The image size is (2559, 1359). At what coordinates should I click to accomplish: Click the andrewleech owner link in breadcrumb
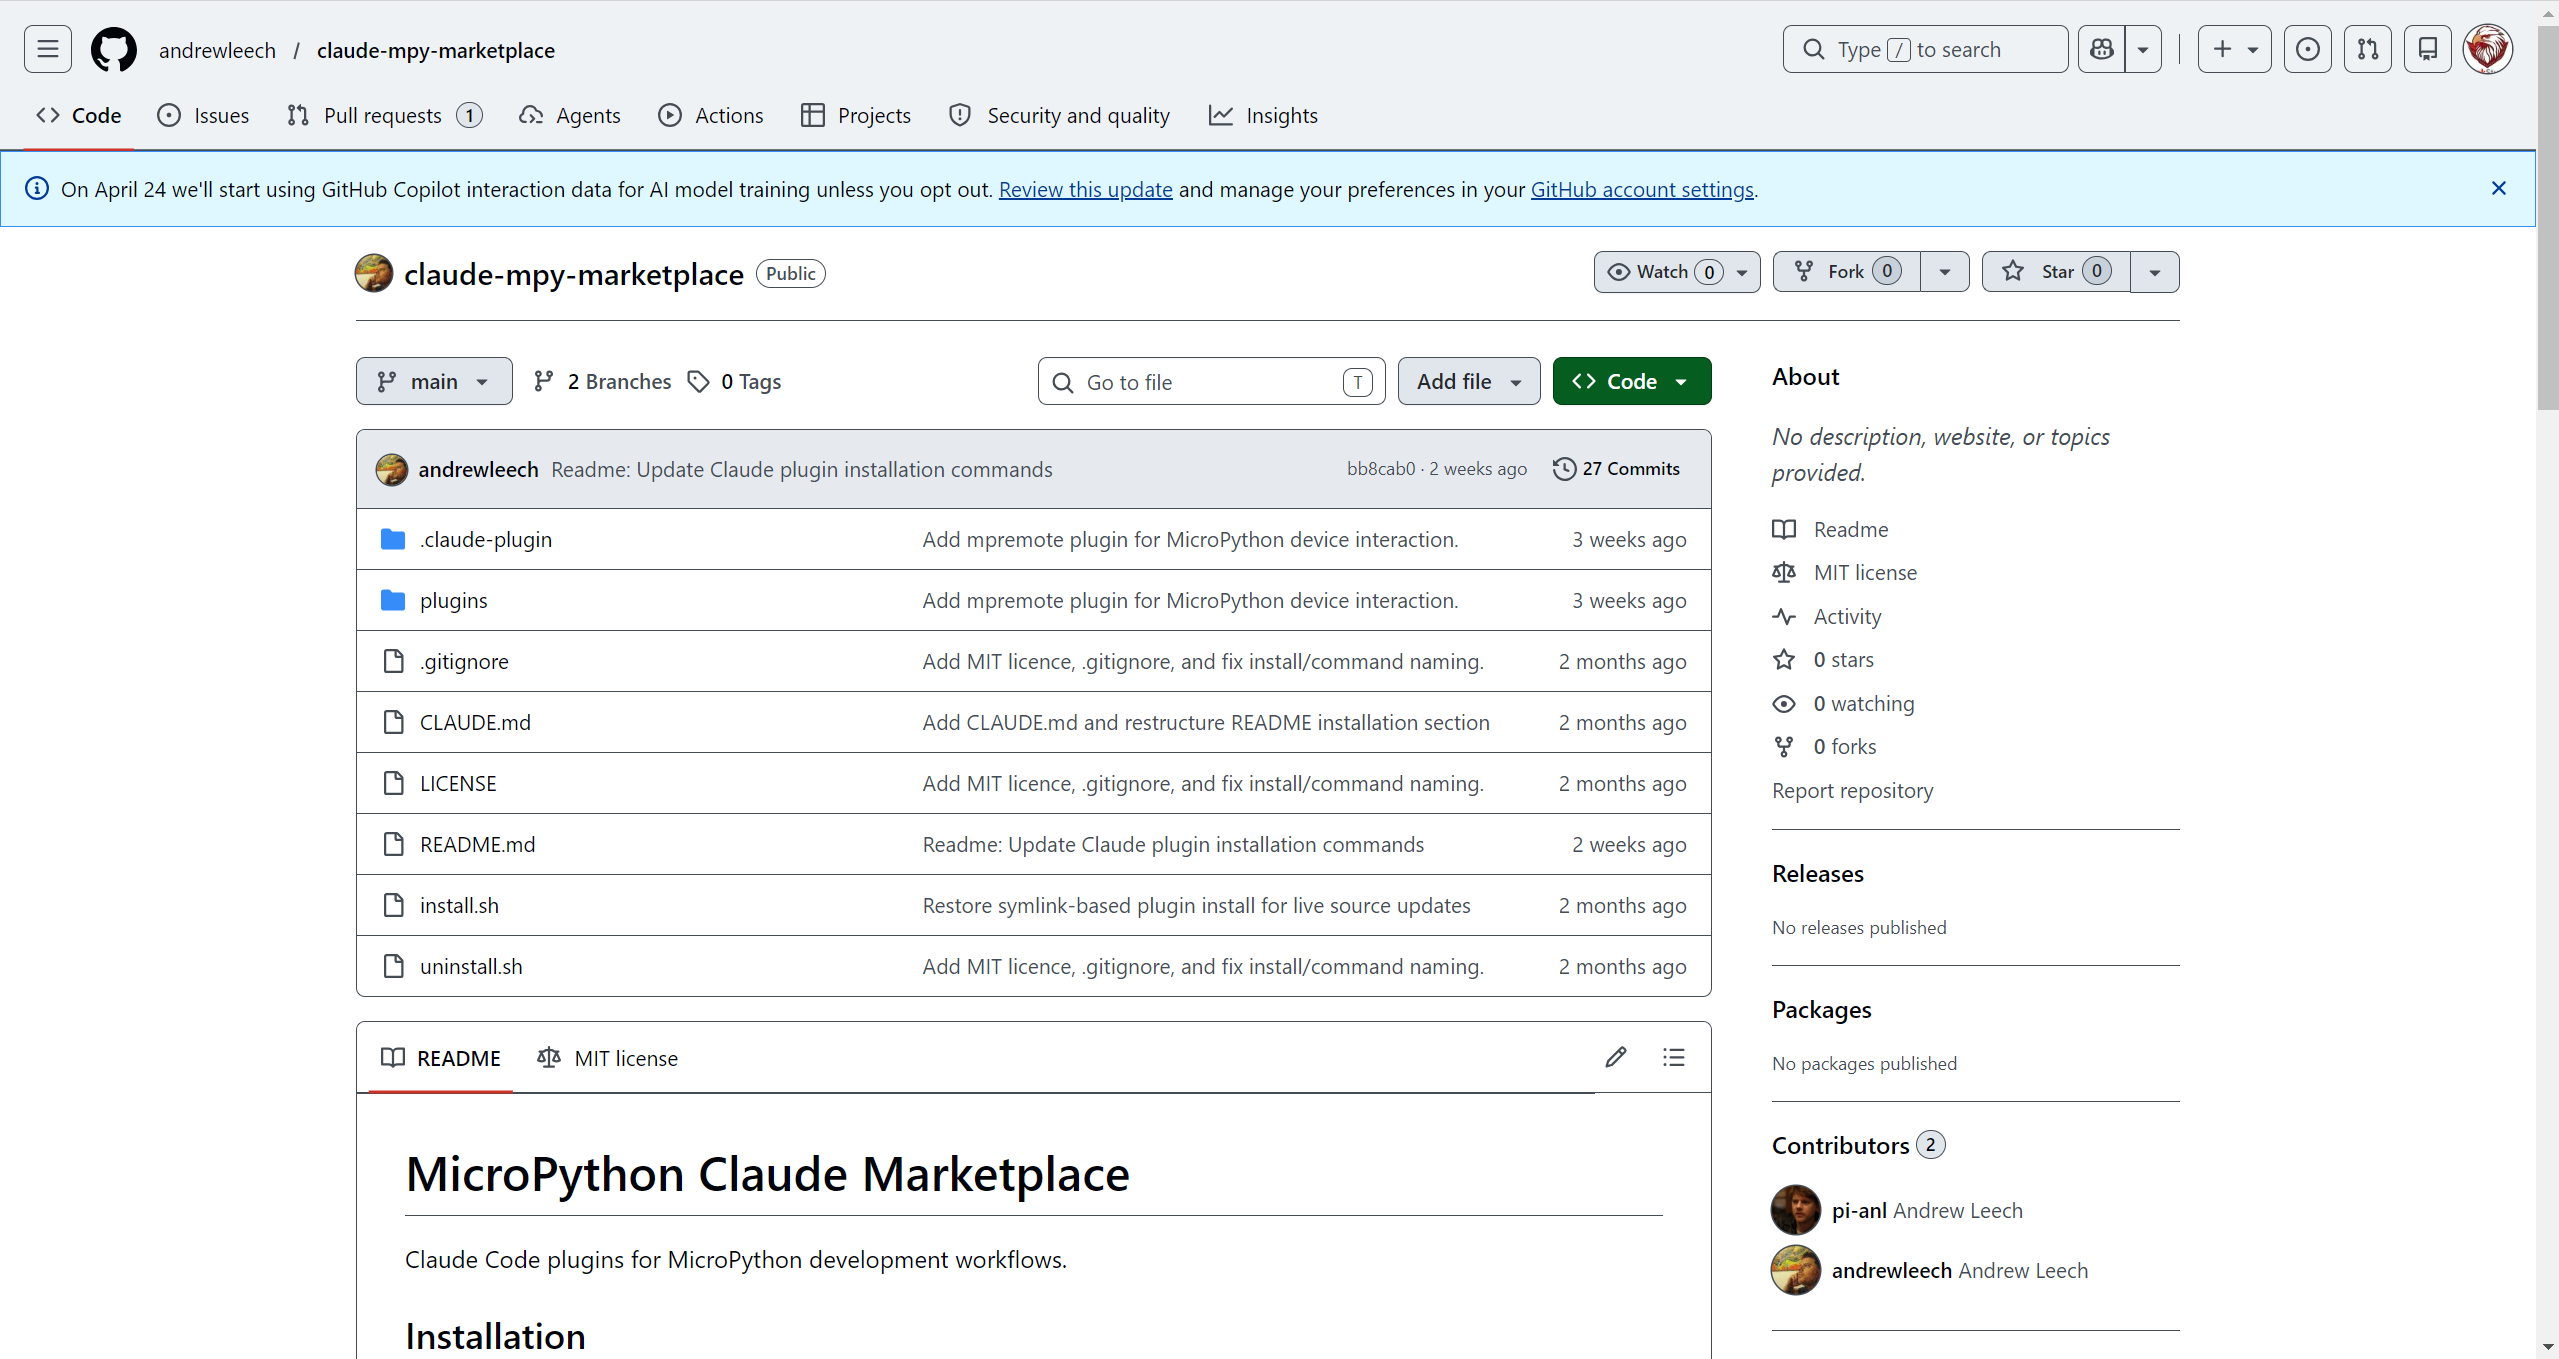pos(217,50)
